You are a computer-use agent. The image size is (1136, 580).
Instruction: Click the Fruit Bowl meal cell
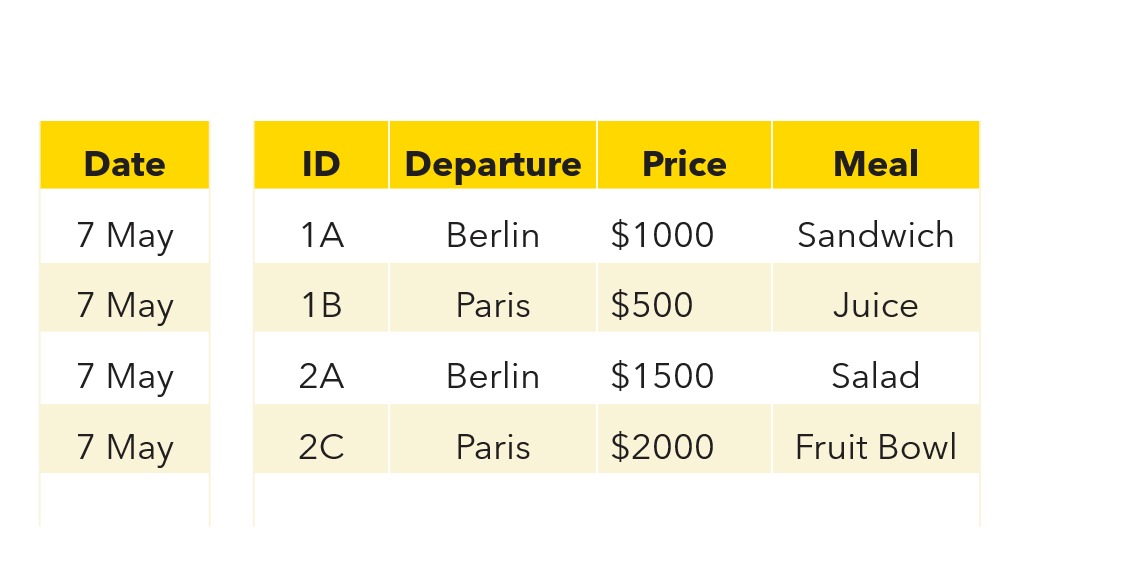[x=876, y=439]
